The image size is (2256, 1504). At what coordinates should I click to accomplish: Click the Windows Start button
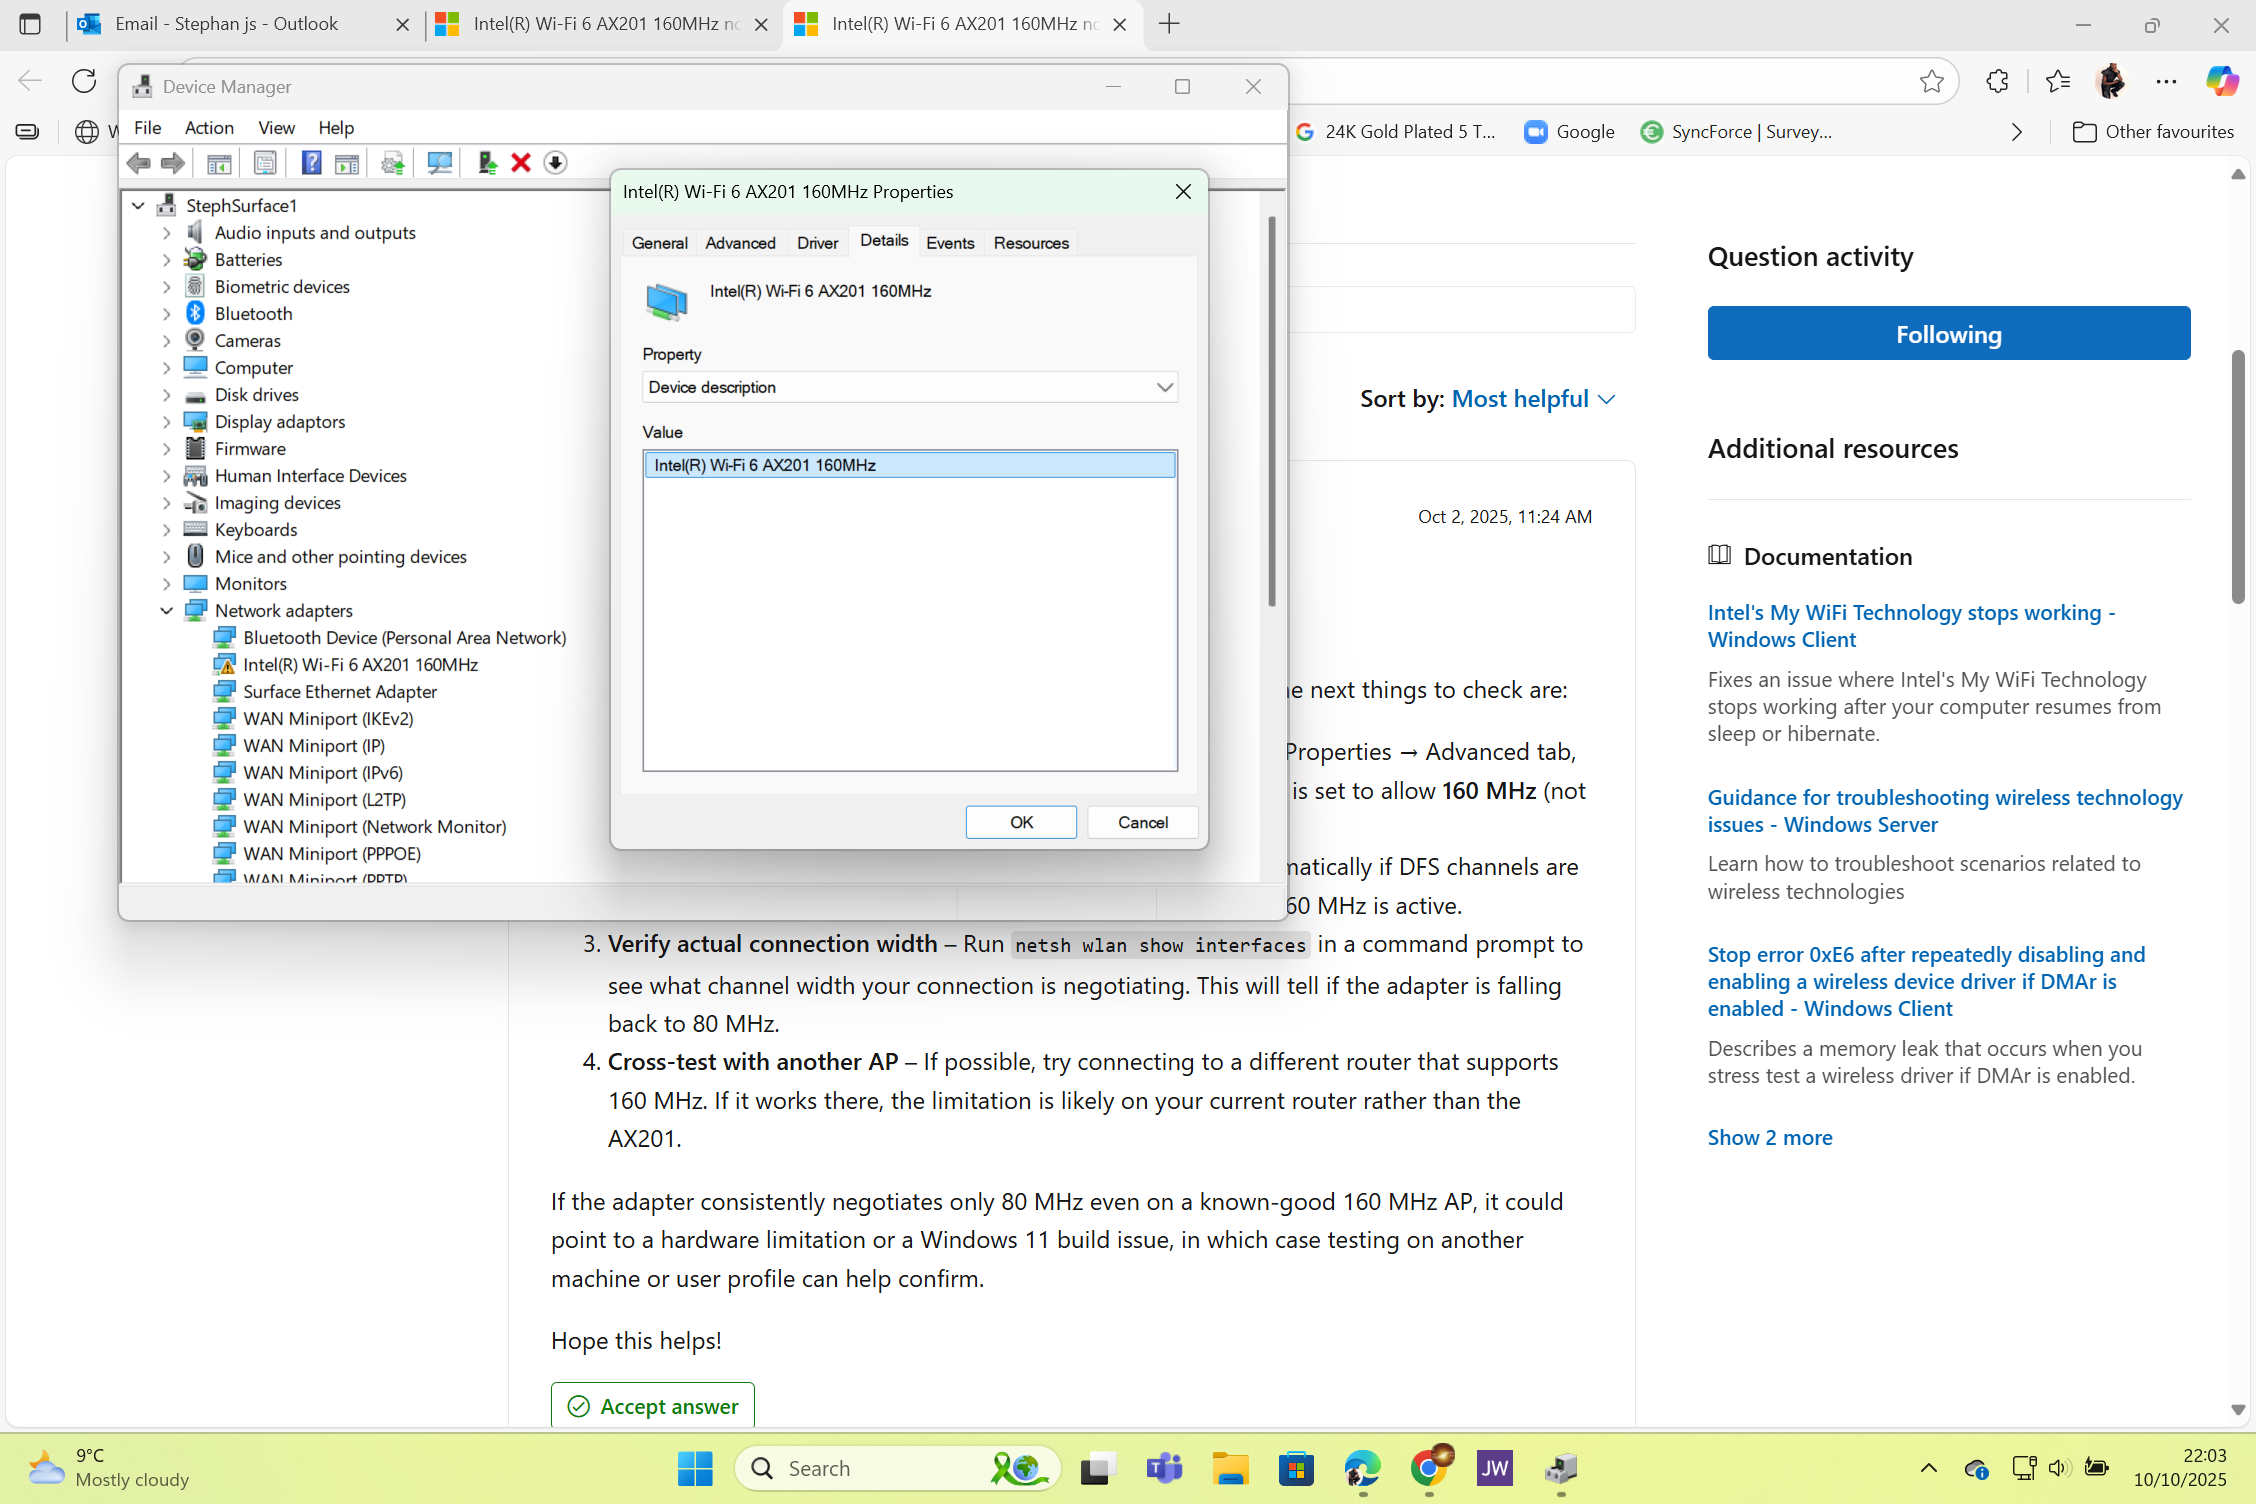[x=695, y=1468]
